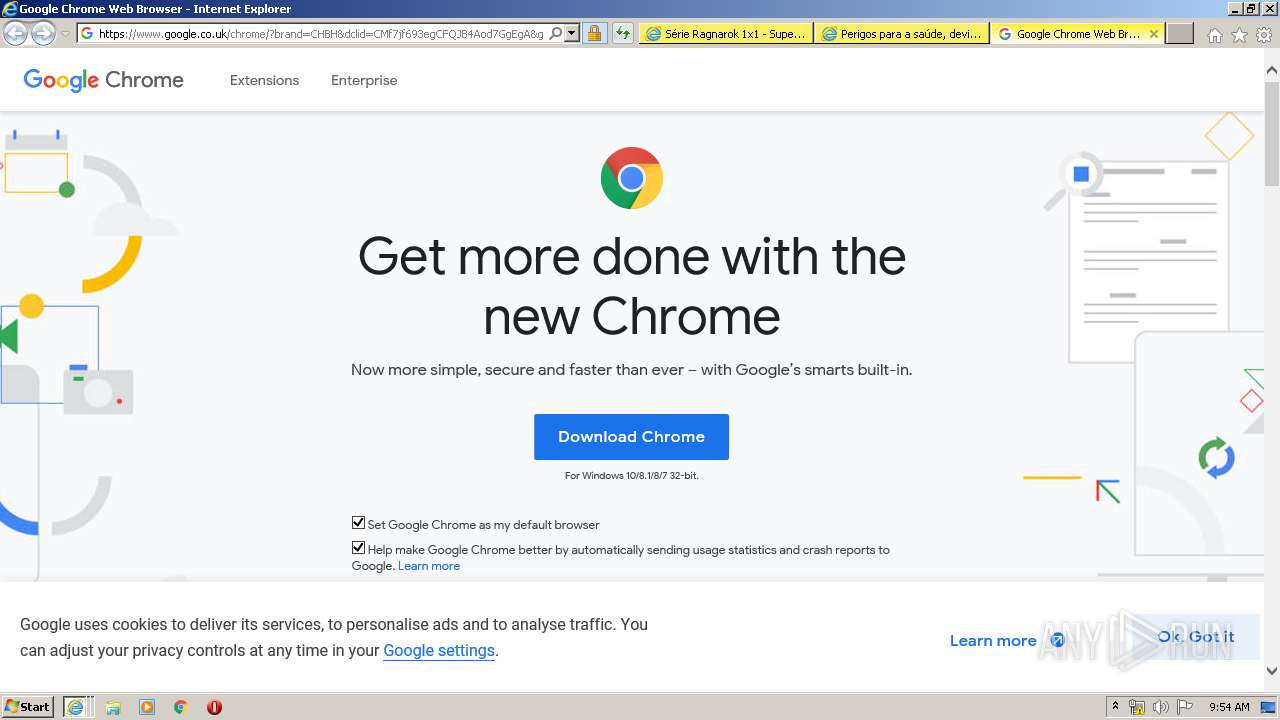Click the network tray icon
Viewport: 1280px width, 720px height.
1137,707
